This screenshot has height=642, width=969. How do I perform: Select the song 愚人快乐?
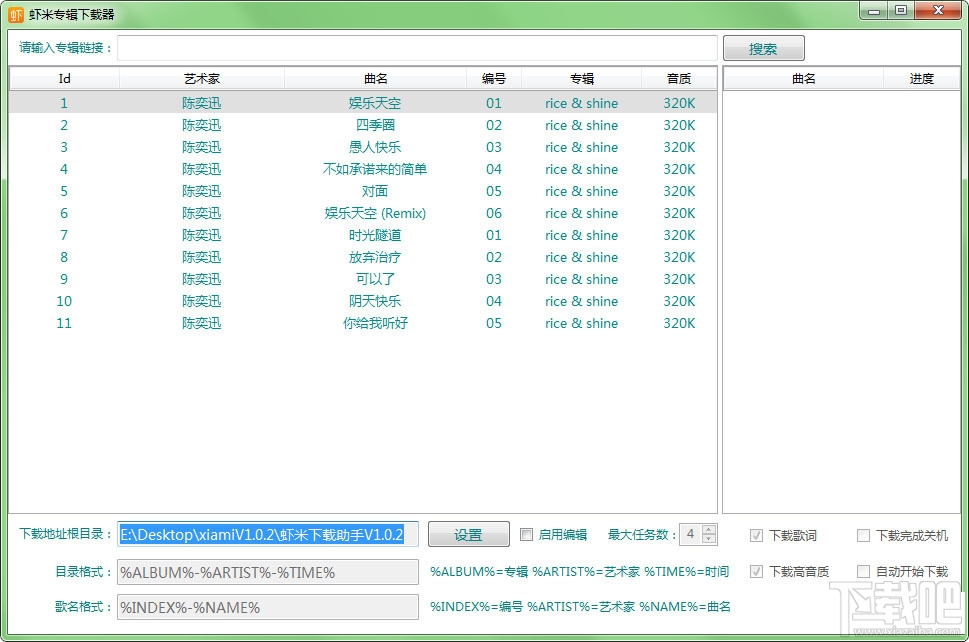pos(375,147)
